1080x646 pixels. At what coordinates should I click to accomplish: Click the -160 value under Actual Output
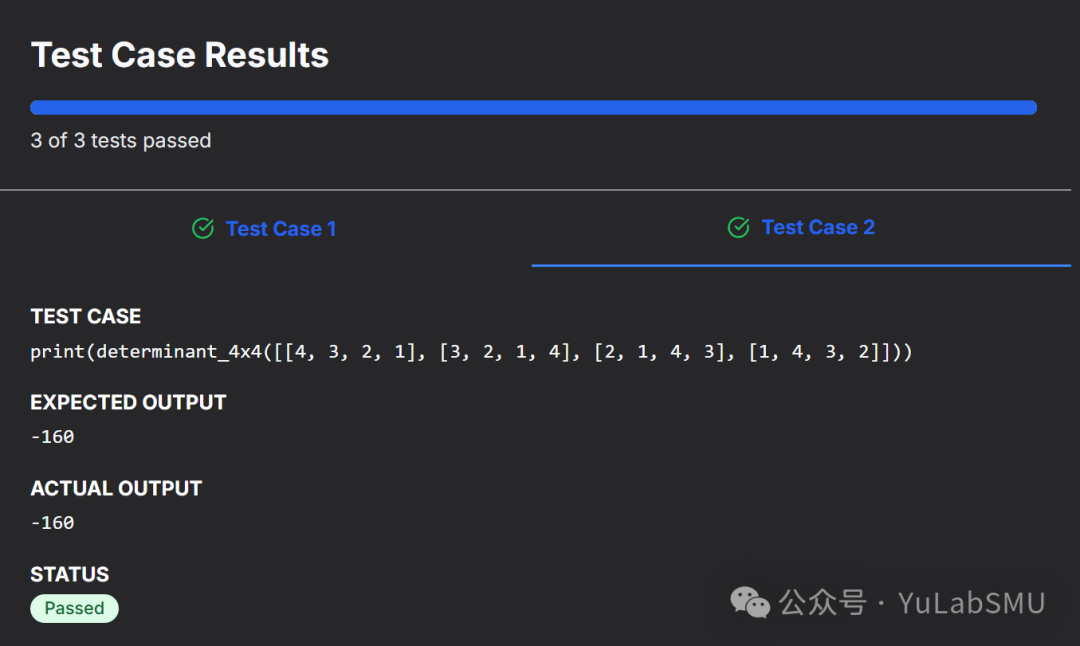coord(52,523)
